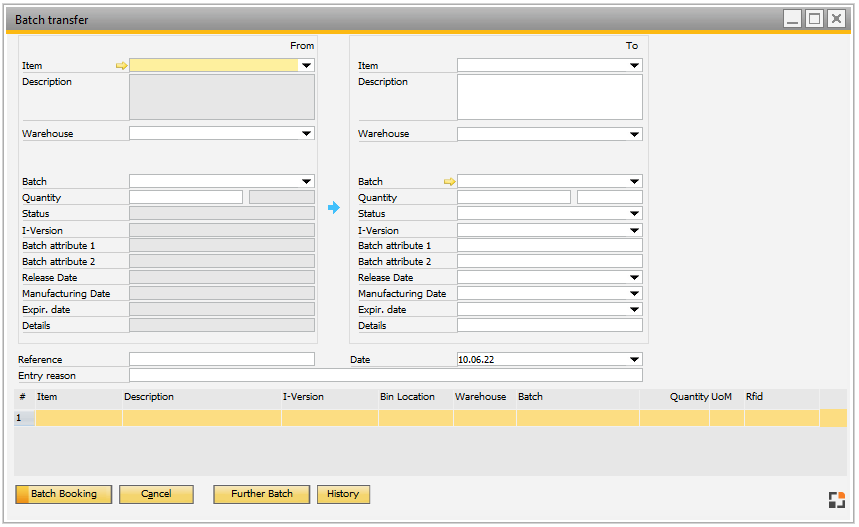Viewport: 859px width, 527px height.
Task: Click the Cancel button
Action: [x=156, y=494]
